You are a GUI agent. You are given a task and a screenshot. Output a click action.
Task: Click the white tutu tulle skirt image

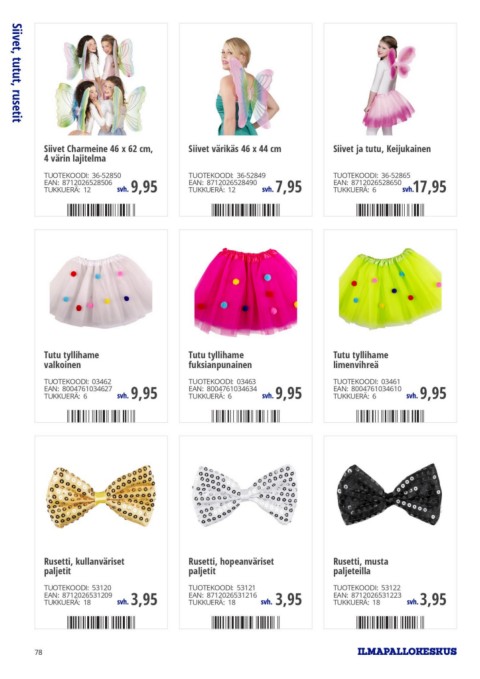pyautogui.click(x=101, y=291)
